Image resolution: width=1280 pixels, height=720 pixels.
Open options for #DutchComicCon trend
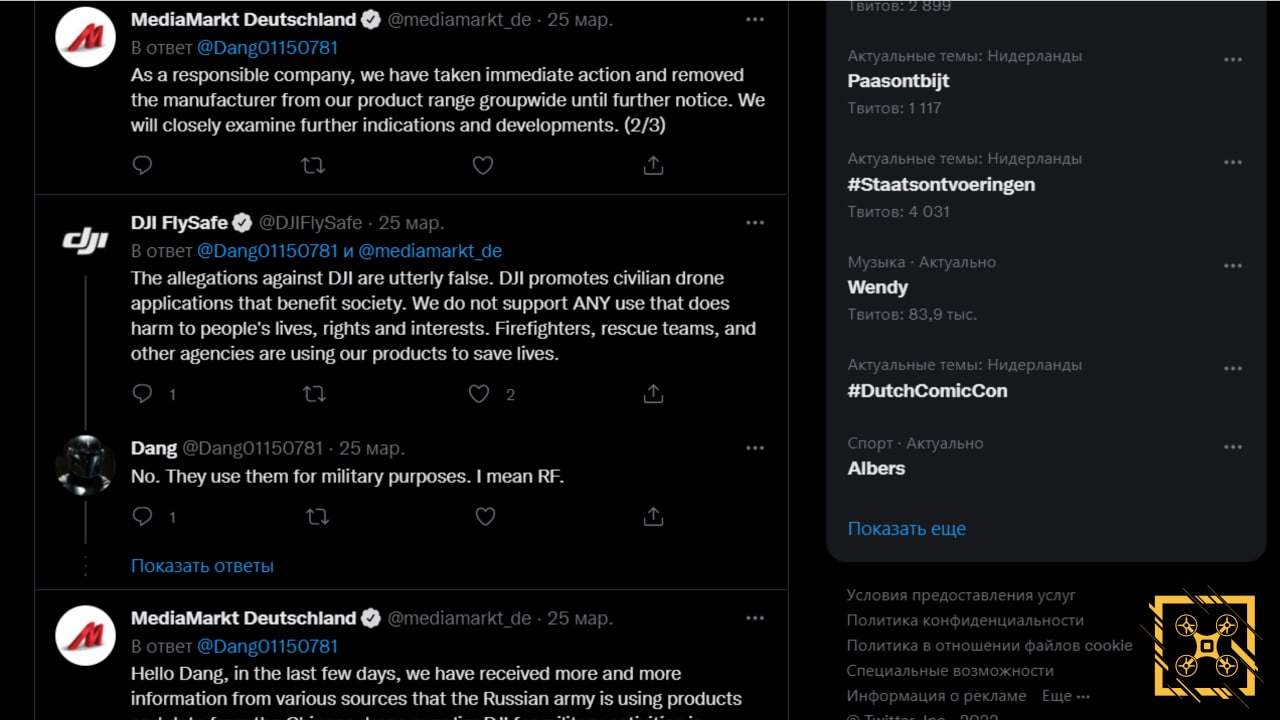[1233, 369]
